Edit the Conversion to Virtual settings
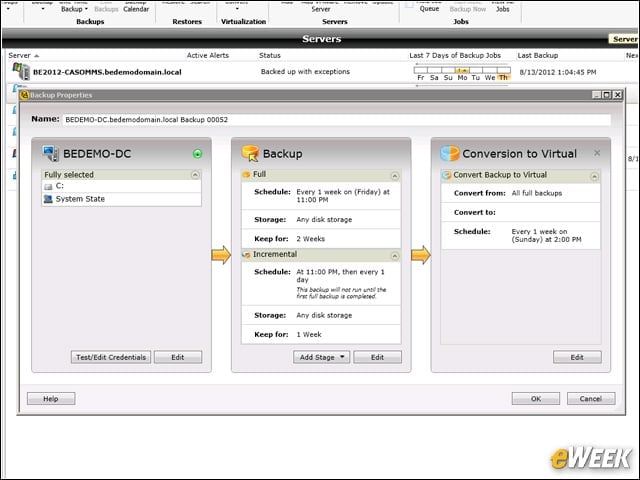 click(577, 357)
